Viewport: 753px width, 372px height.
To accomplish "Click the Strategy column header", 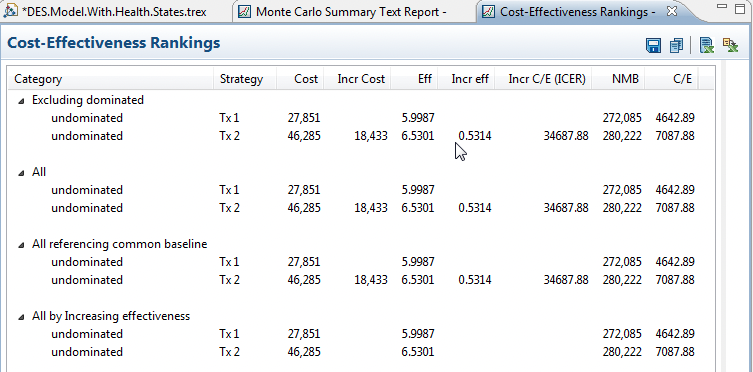I will [241, 79].
